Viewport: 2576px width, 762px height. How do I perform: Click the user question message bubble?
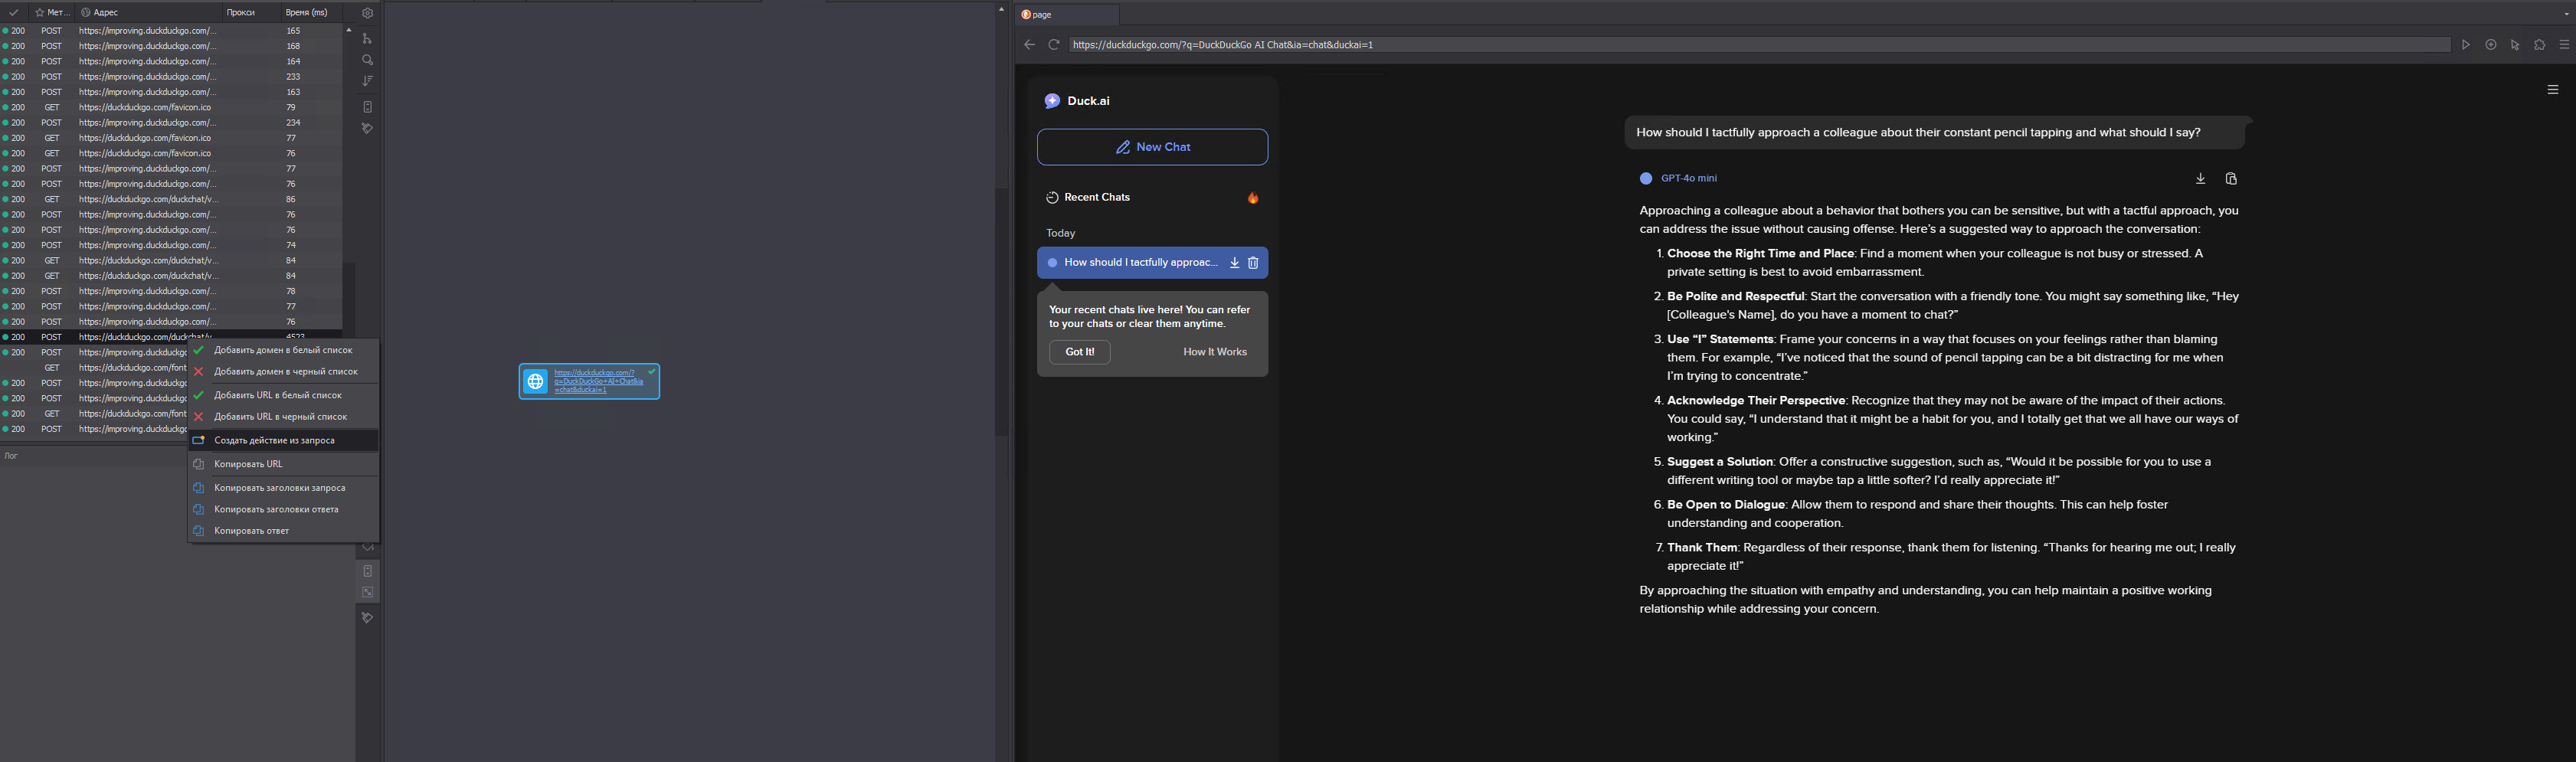pos(1934,133)
